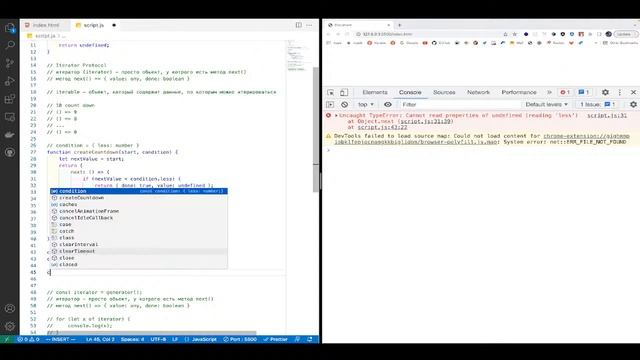Click Port : 5500 Live Server status

[x=240, y=339]
